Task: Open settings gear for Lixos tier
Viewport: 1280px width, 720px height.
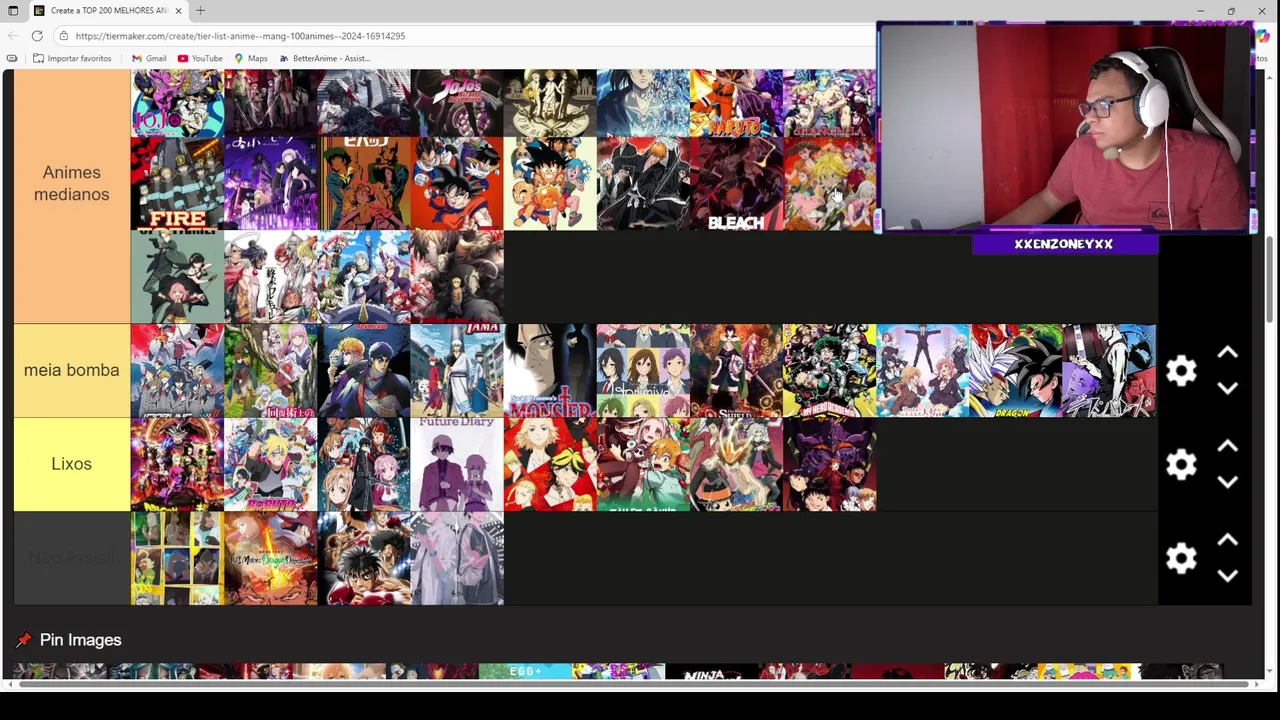Action: [x=1181, y=465]
